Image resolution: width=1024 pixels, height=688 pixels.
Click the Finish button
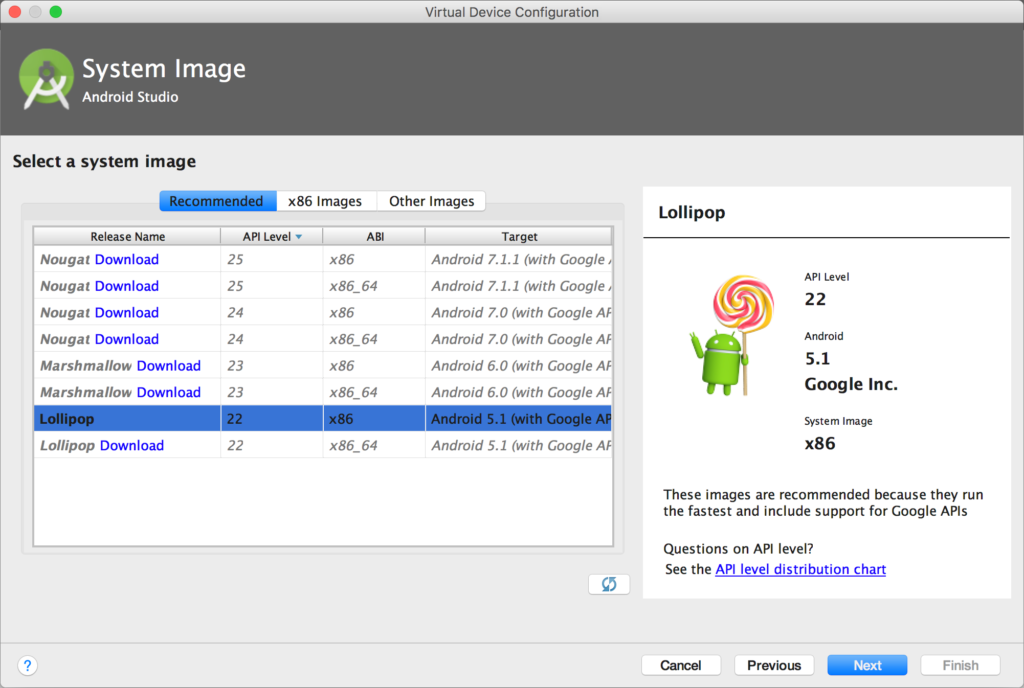(x=960, y=665)
